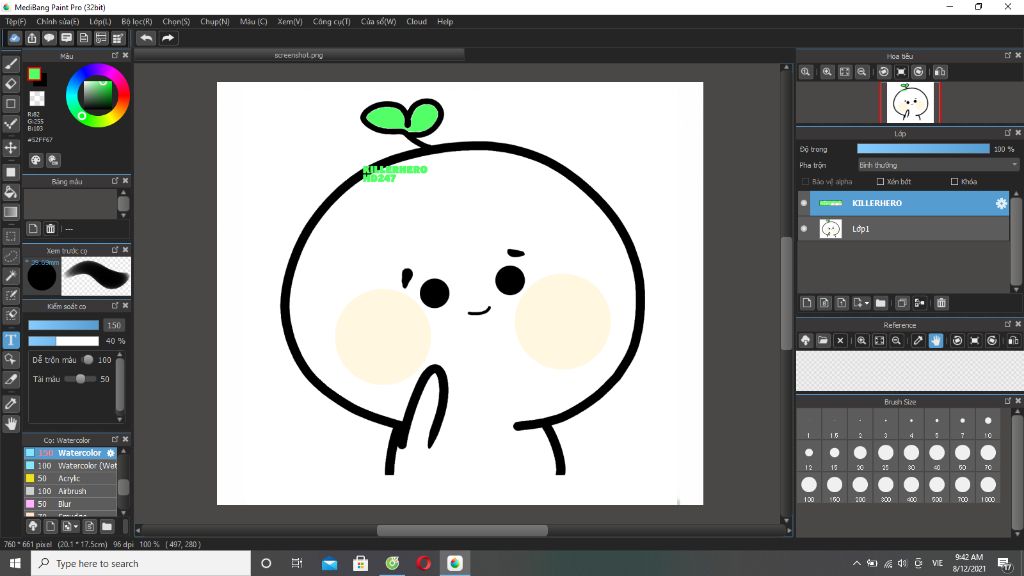Open Lớp(L) menu
1024x576 pixels.
click(100, 22)
